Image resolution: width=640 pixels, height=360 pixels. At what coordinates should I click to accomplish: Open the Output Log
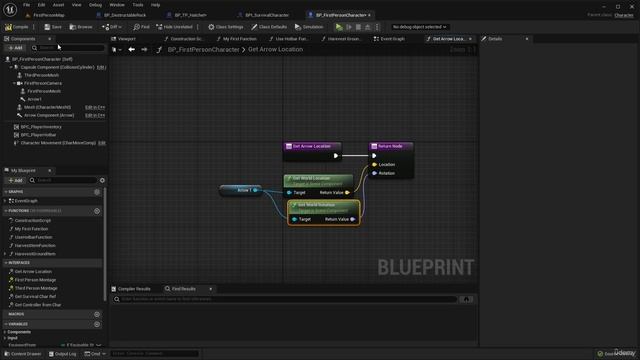(x=62, y=354)
